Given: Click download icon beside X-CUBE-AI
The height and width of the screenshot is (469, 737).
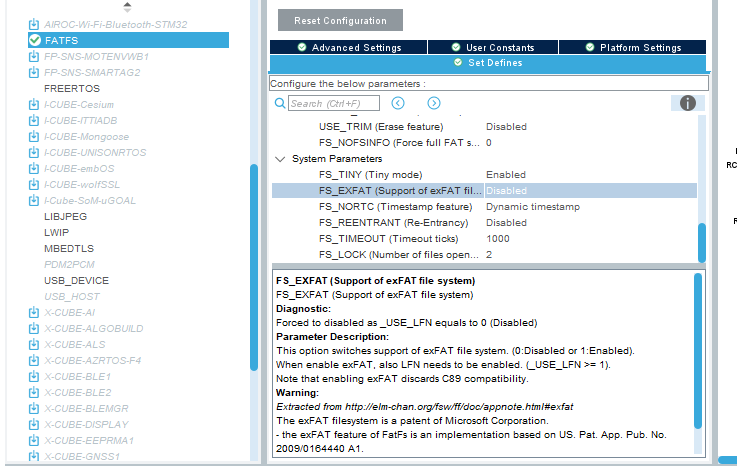Looking at the screenshot, I should (34, 312).
